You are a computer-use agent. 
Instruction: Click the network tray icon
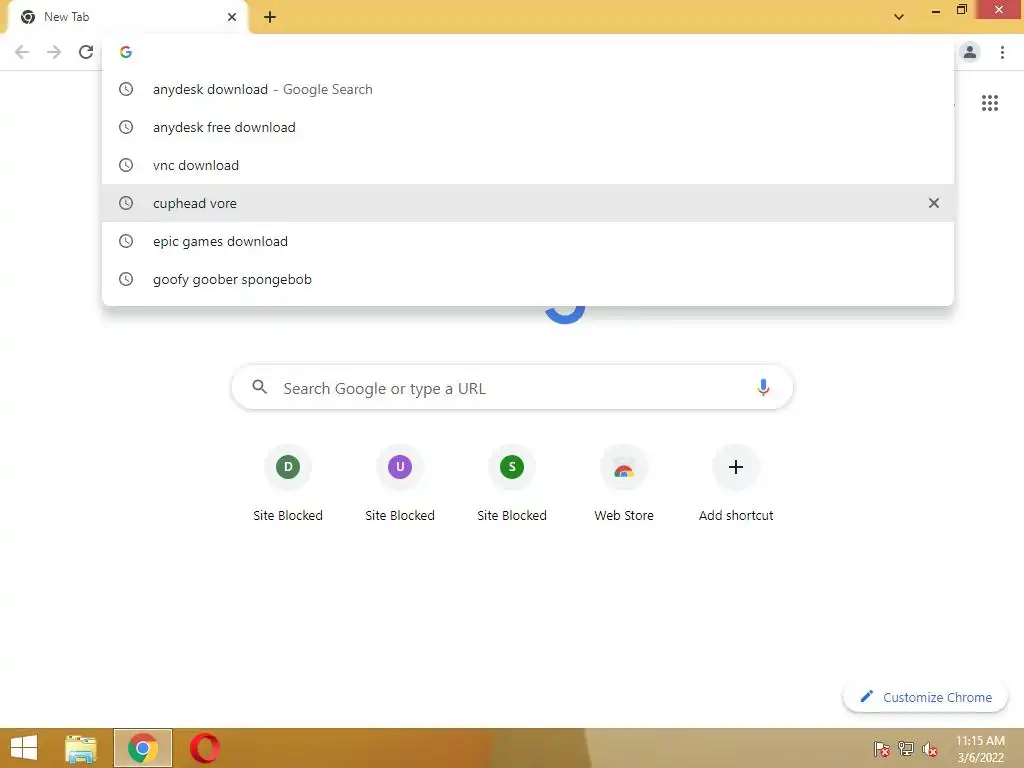pyautogui.click(x=906, y=748)
